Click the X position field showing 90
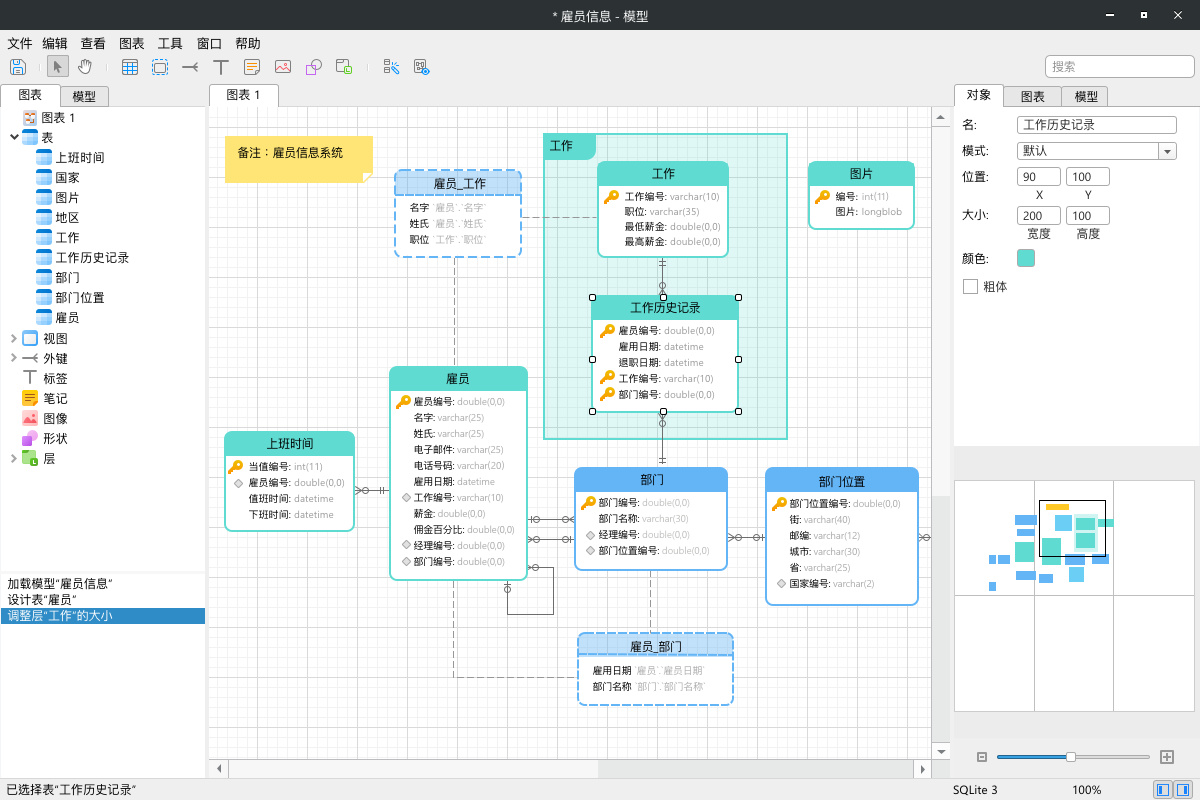Image resolution: width=1200 pixels, height=800 pixels. (x=1039, y=176)
